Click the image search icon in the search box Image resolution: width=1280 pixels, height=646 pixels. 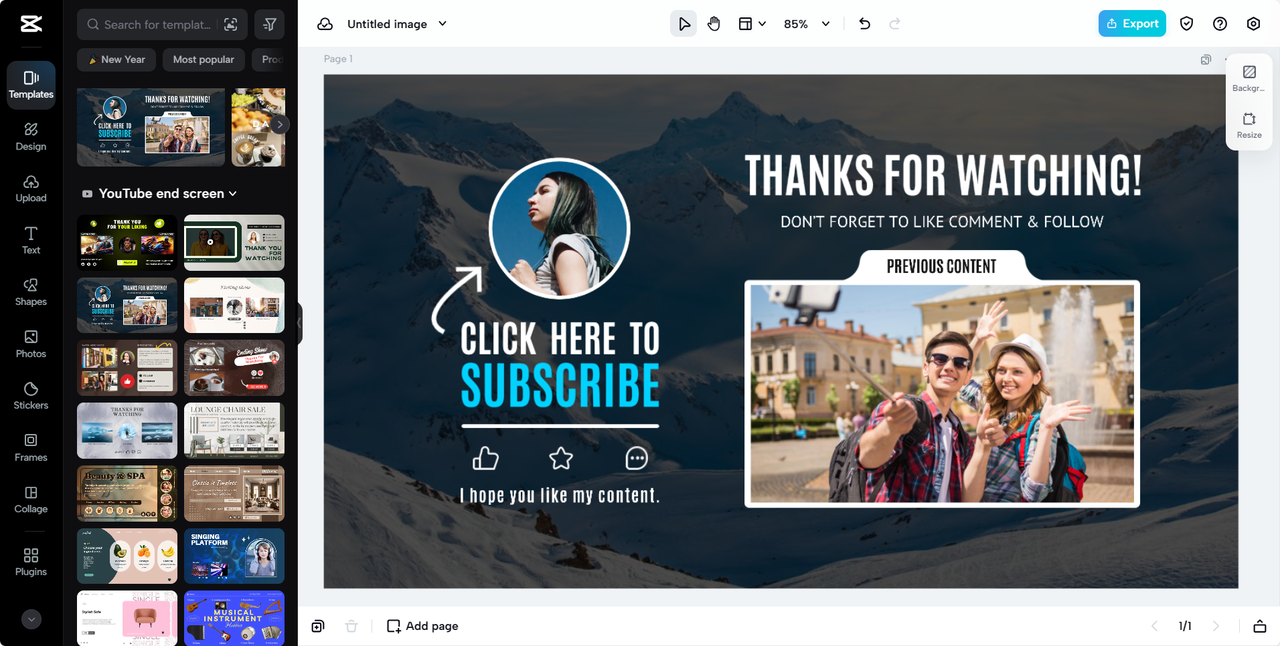click(x=231, y=24)
